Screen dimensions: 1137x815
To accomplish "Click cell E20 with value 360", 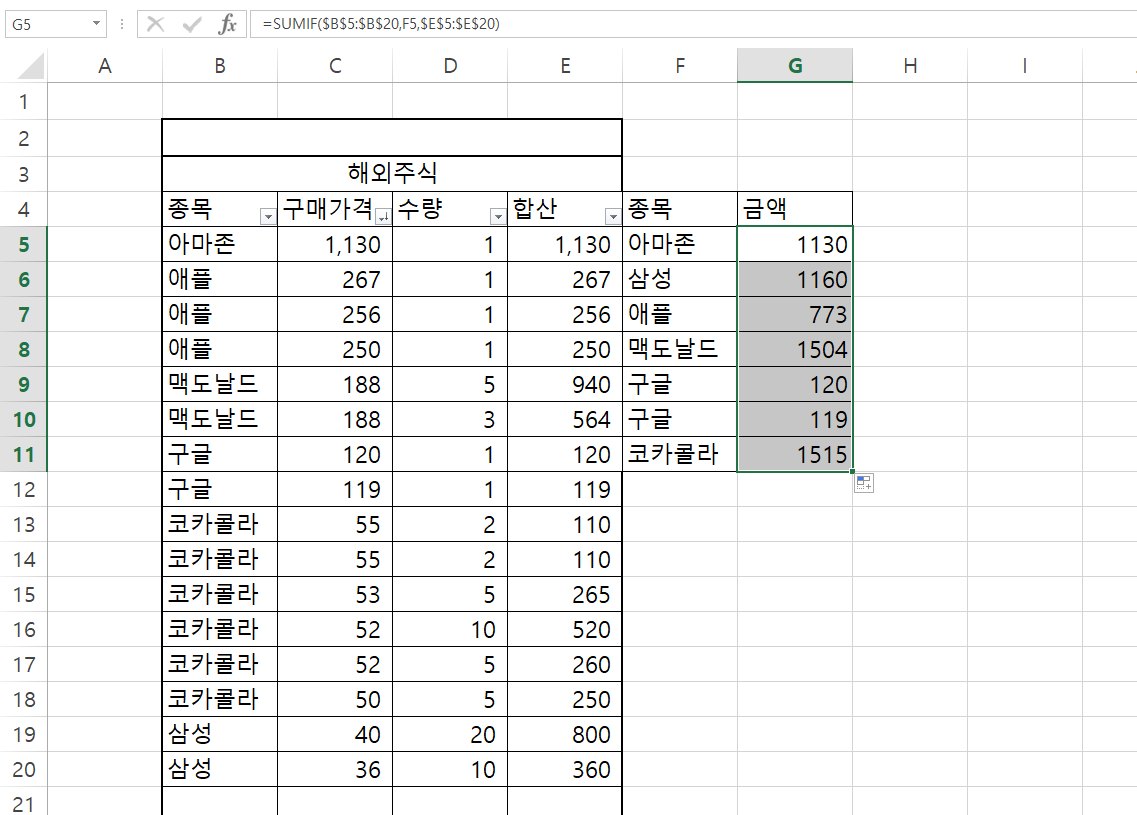I will 565,769.
